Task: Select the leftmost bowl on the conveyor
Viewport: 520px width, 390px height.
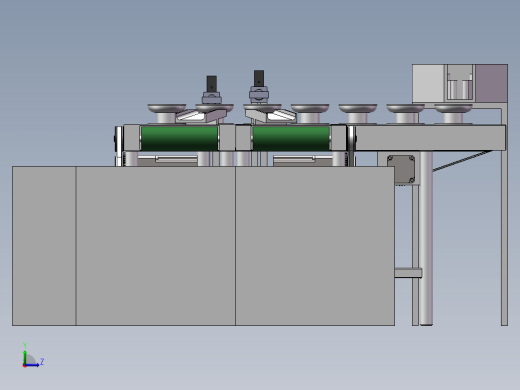Action: pos(167,108)
